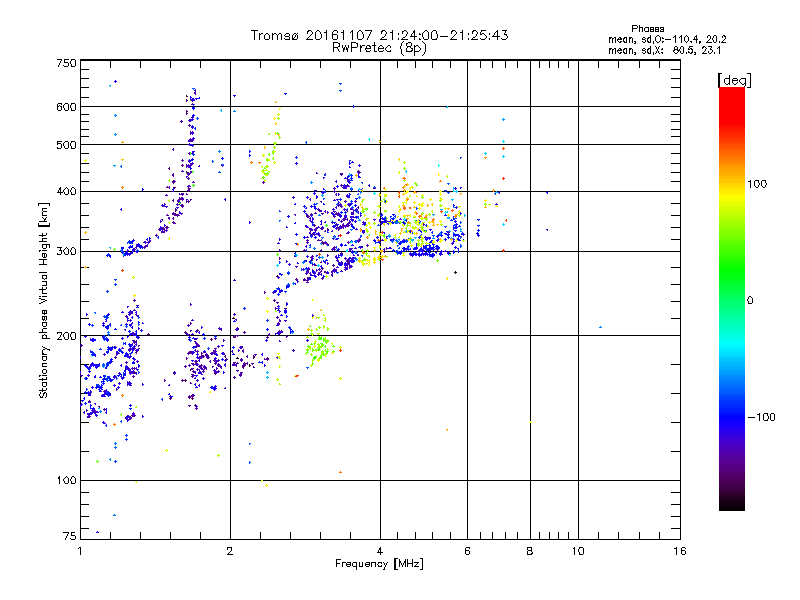Click the 'Frequency [MHz]' axis label

pos(379,564)
